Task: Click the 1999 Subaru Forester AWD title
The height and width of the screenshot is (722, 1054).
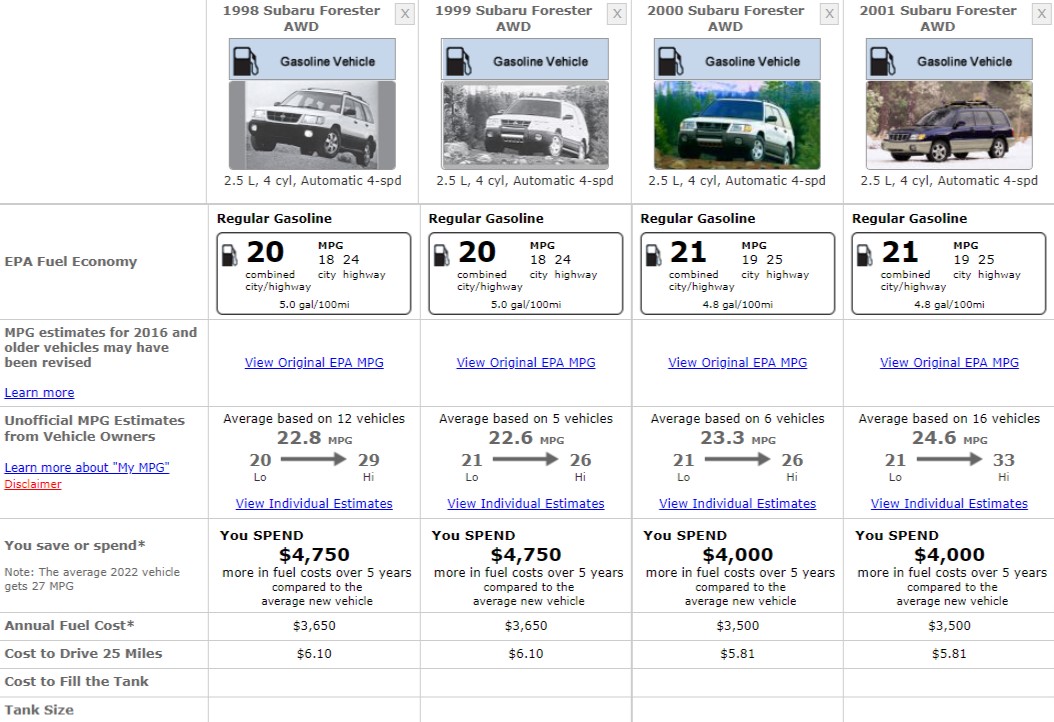Action: 514,18
